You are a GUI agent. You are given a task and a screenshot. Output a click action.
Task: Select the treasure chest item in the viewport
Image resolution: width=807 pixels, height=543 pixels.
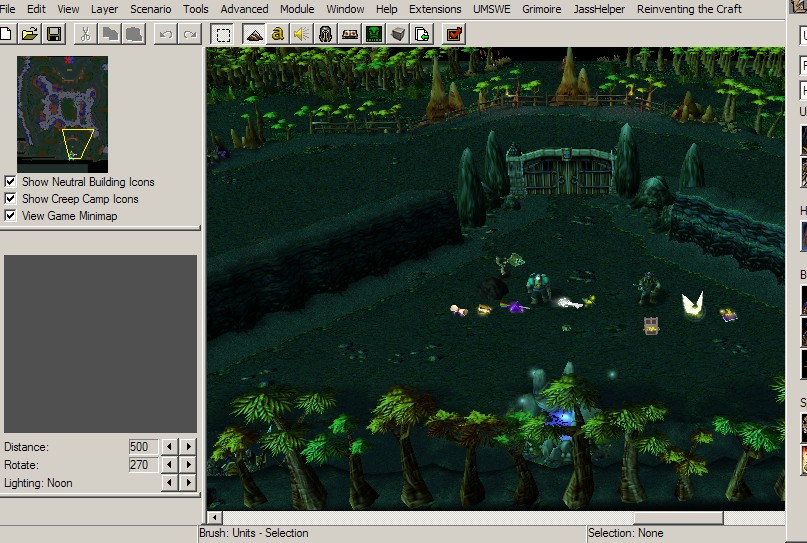click(x=651, y=325)
